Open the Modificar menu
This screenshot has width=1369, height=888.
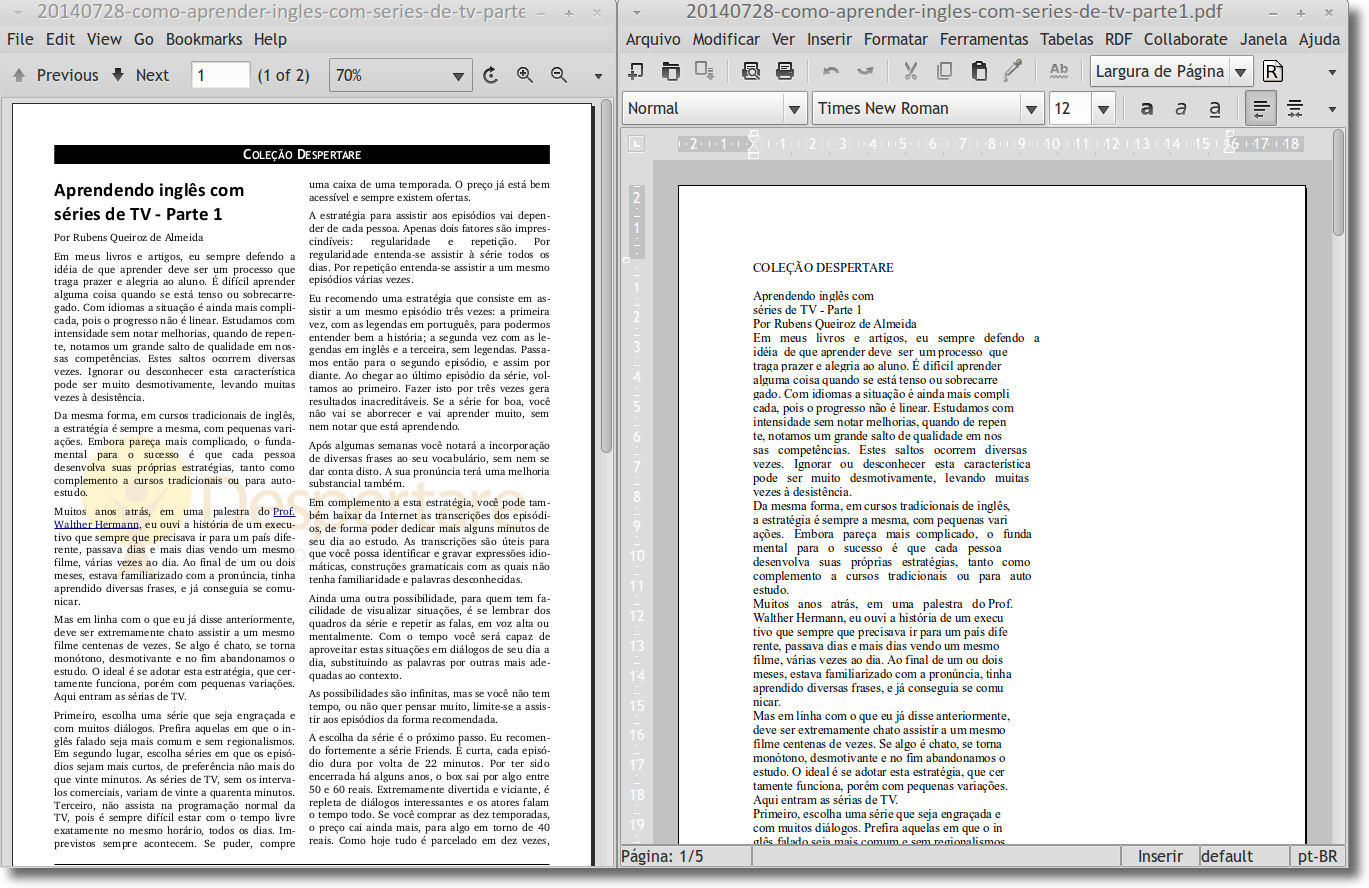pos(726,39)
